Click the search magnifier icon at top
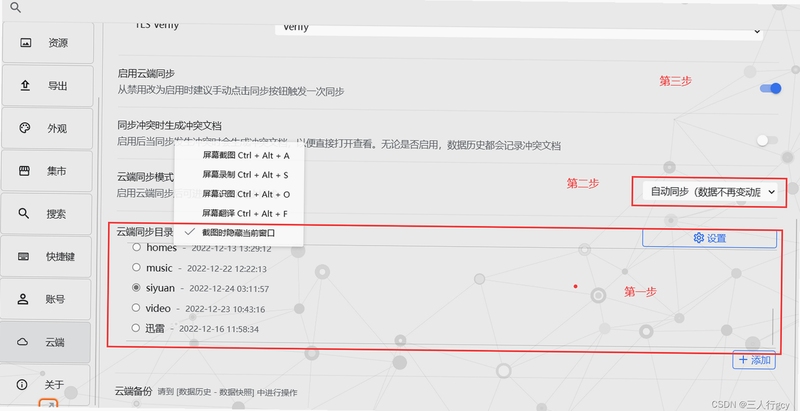The height and width of the screenshot is (411, 800). (x=16, y=8)
